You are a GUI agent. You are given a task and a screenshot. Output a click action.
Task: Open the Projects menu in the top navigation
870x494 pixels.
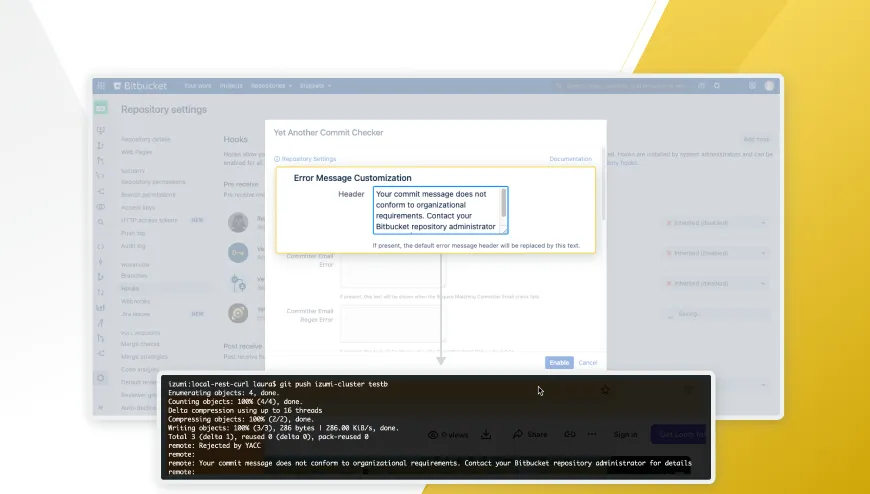coord(231,86)
